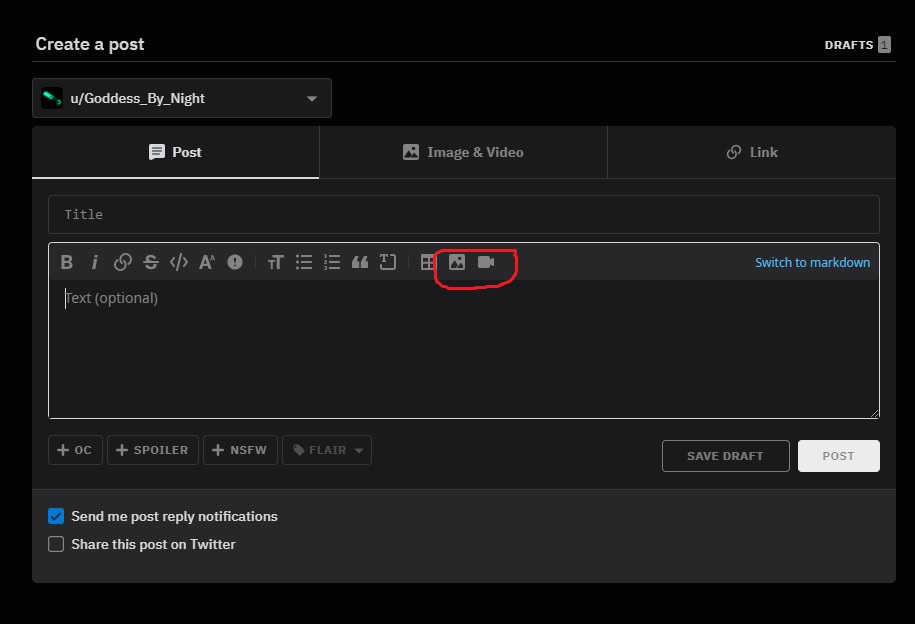915x624 pixels.
Task: Apply heading text style
Action: (x=275, y=262)
